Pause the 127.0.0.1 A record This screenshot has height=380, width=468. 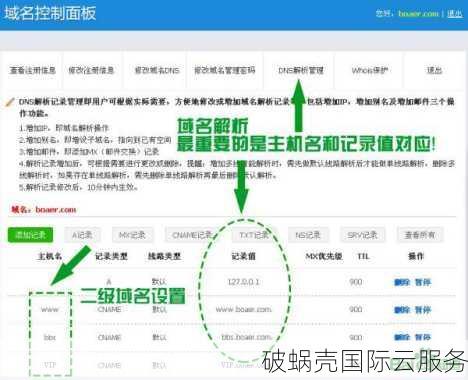[423, 283]
